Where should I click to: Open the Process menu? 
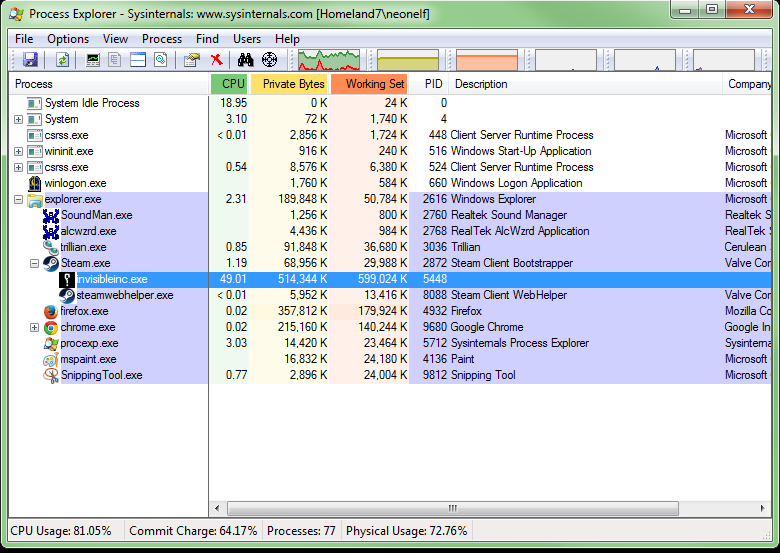coord(161,39)
